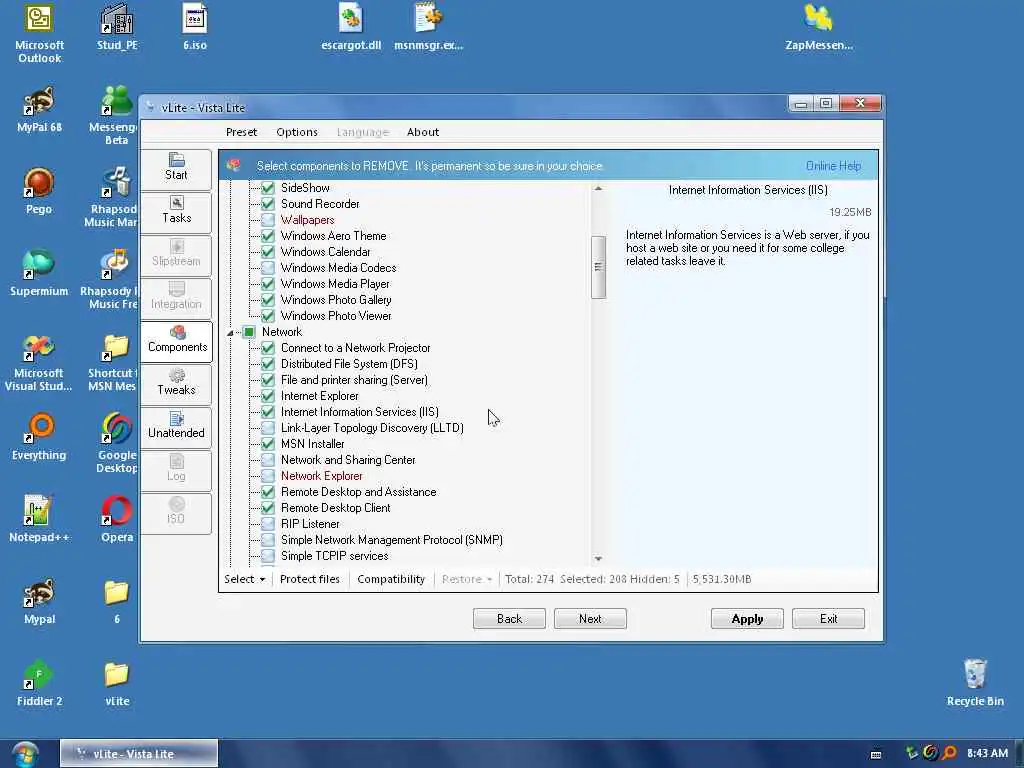Check the Wallpapers component checkbox

click(268, 220)
